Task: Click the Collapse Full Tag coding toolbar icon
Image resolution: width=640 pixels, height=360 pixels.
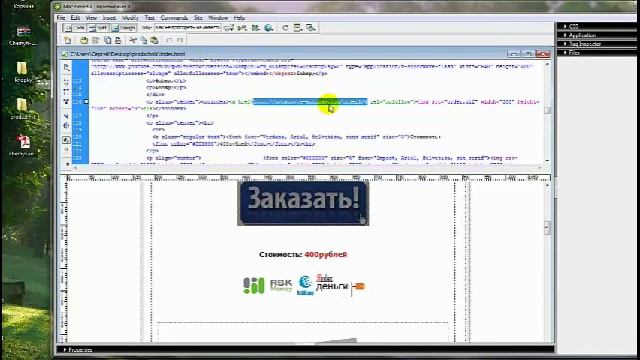Action: point(67,83)
